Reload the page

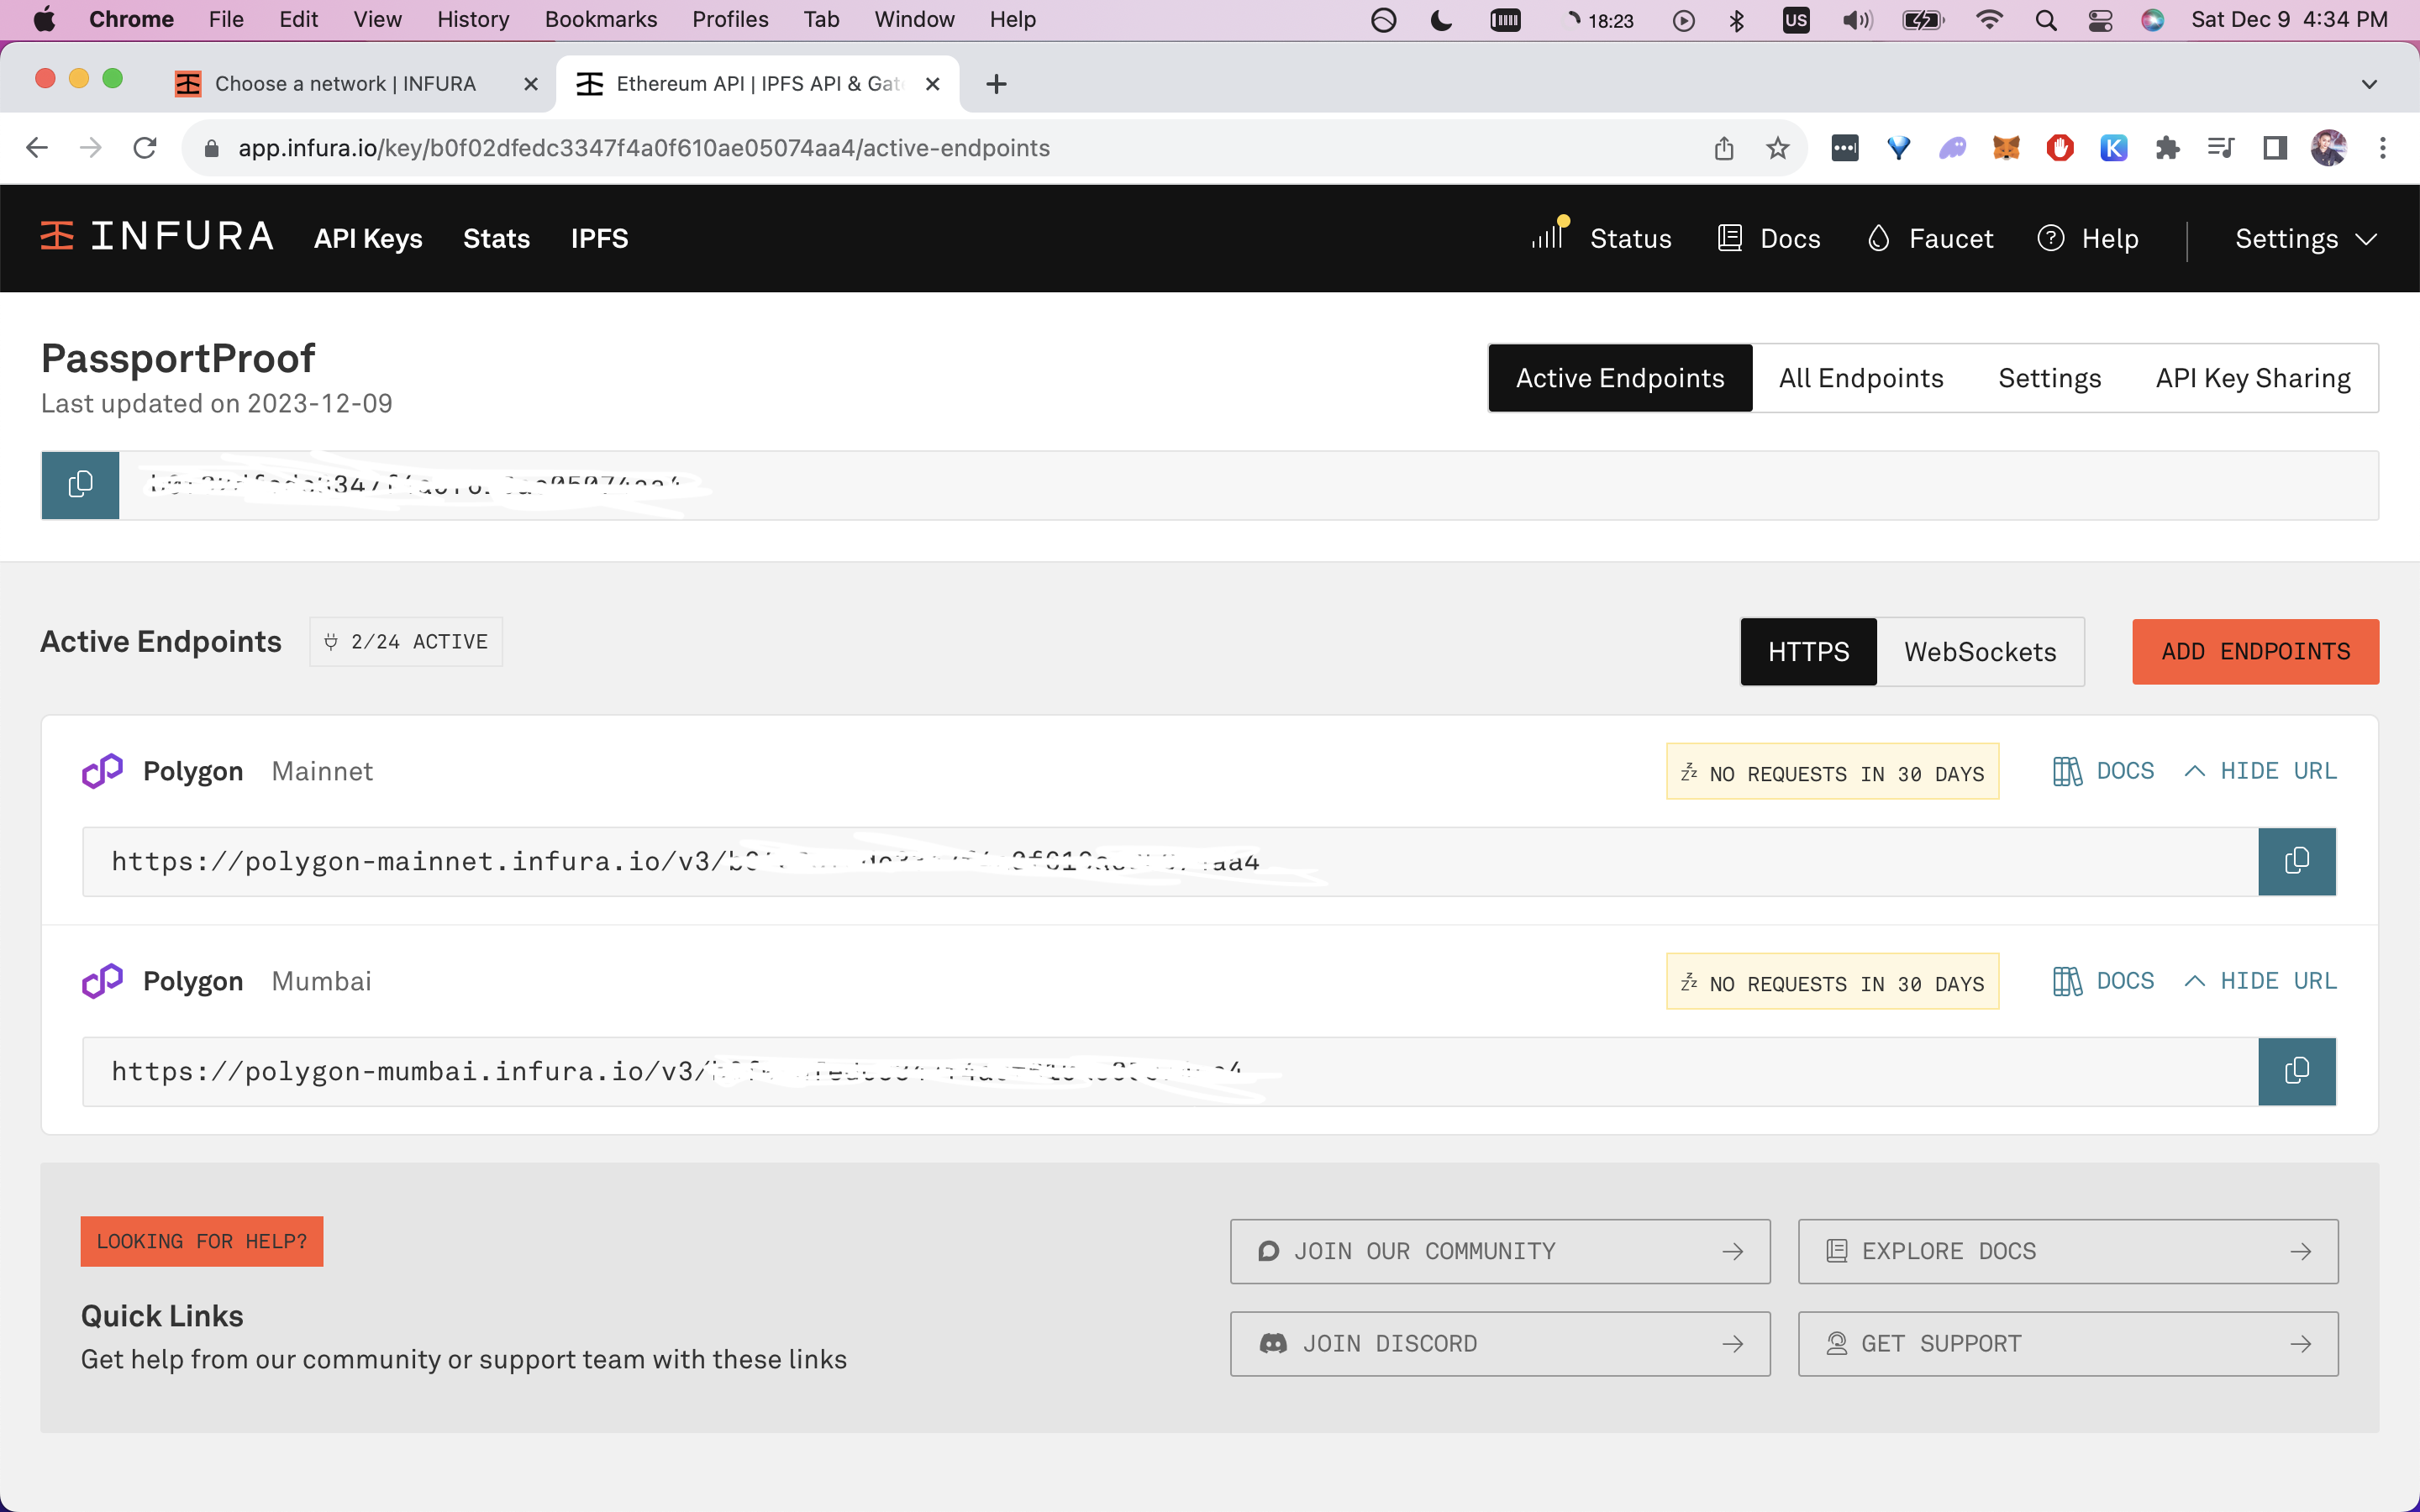coord(145,148)
